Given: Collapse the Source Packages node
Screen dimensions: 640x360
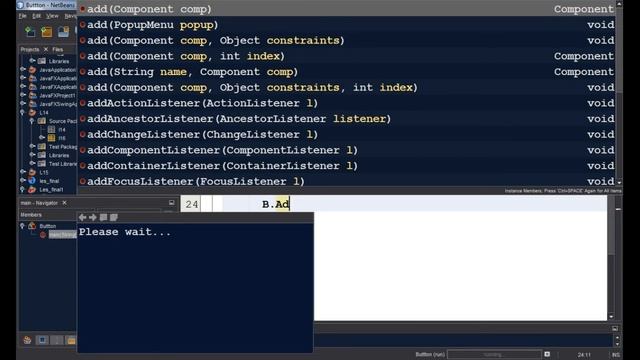Looking at the screenshot, I should click(x=32, y=121).
